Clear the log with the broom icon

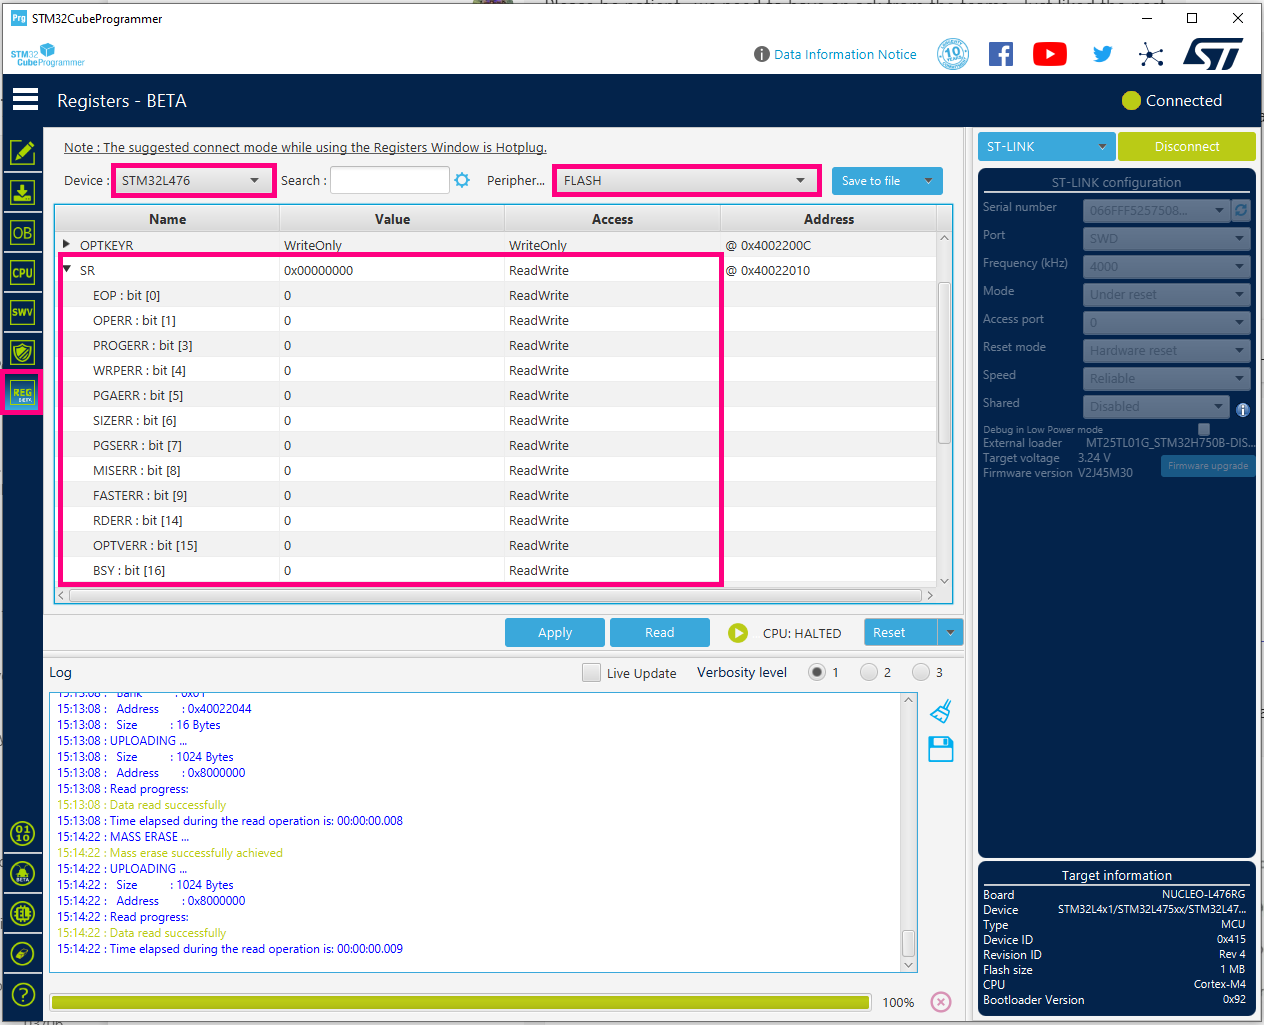tap(939, 710)
